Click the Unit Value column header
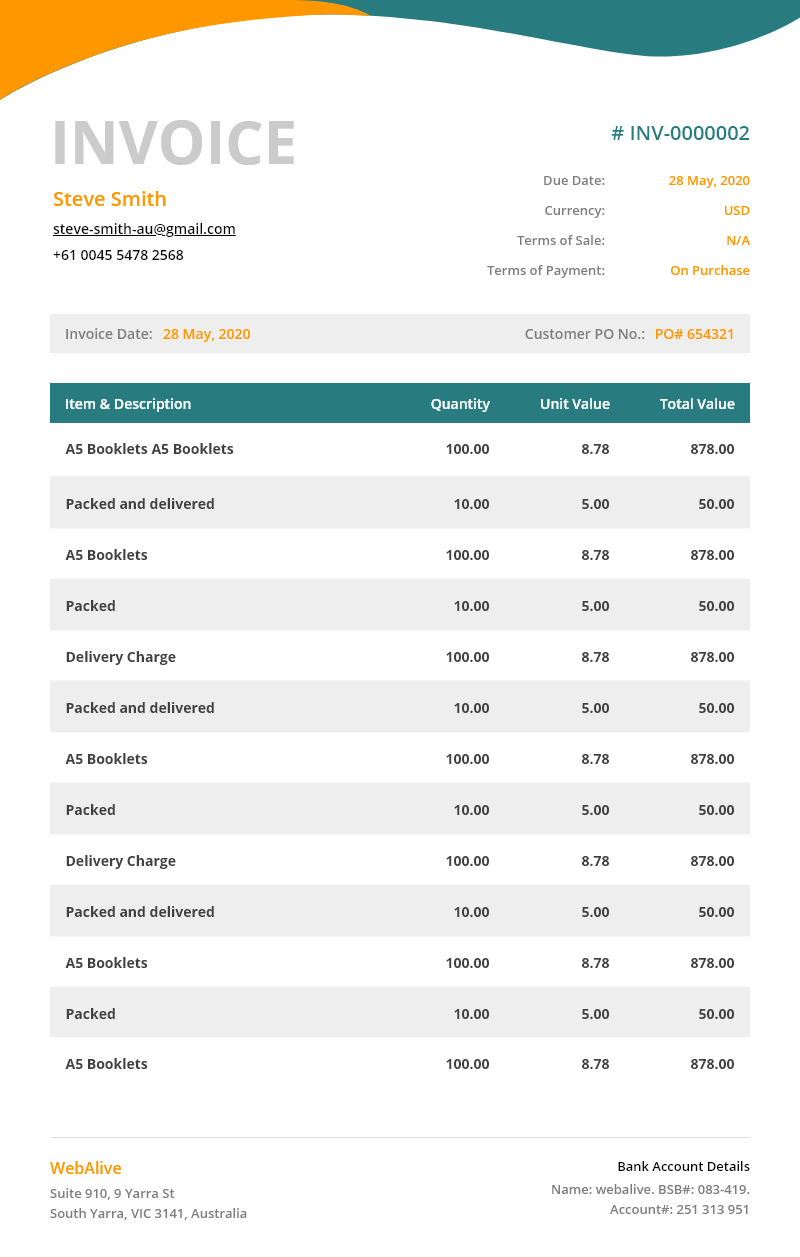This screenshot has width=800, height=1257. pyautogui.click(x=574, y=404)
